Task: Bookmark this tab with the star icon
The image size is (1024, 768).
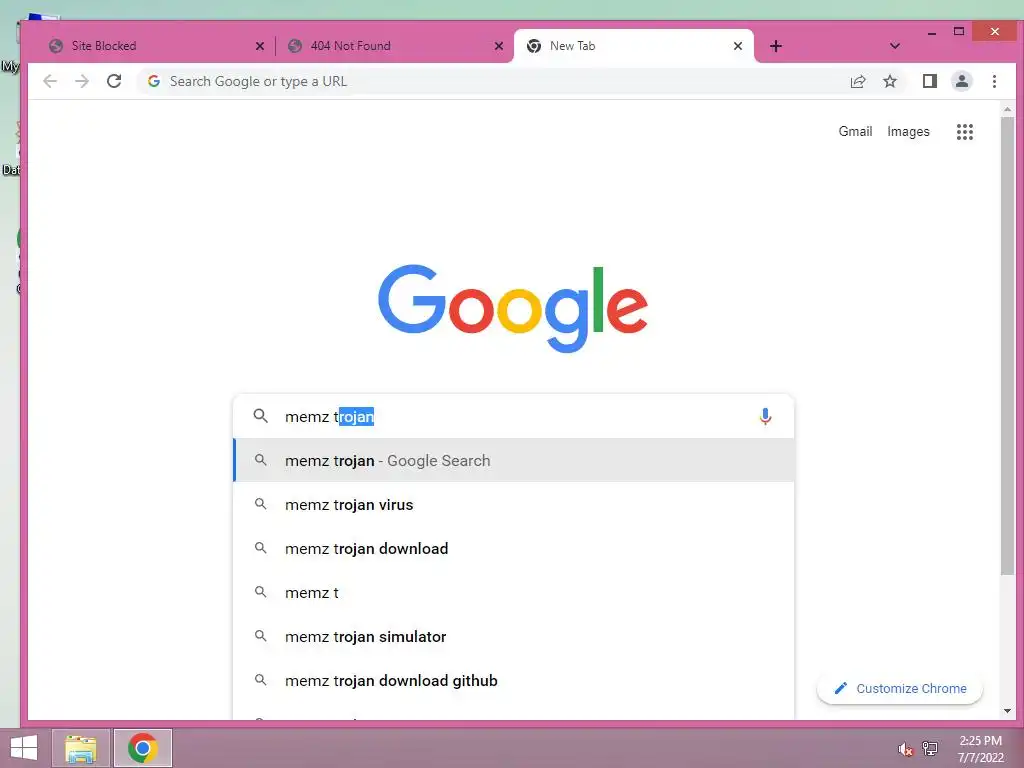Action: click(x=889, y=81)
